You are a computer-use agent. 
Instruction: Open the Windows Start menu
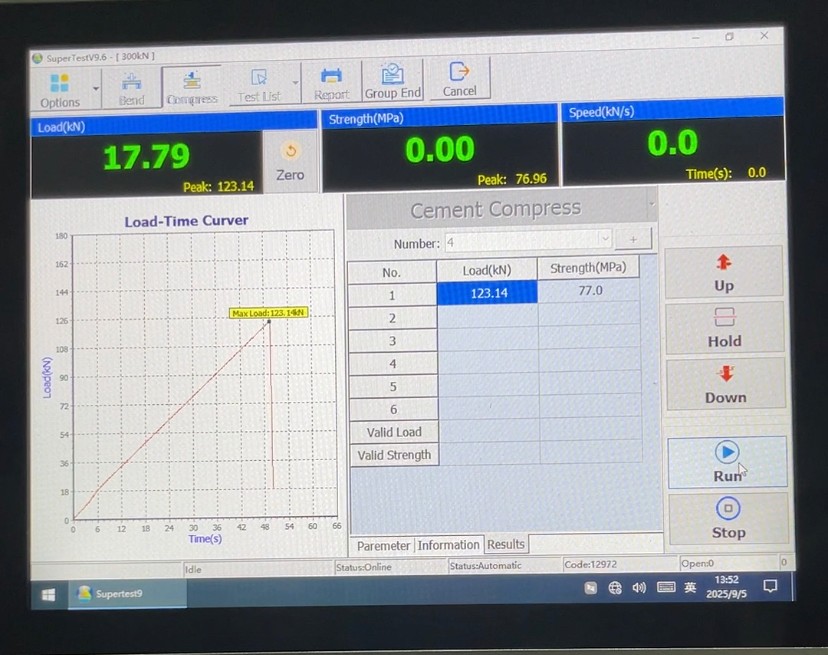pos(48,595)
